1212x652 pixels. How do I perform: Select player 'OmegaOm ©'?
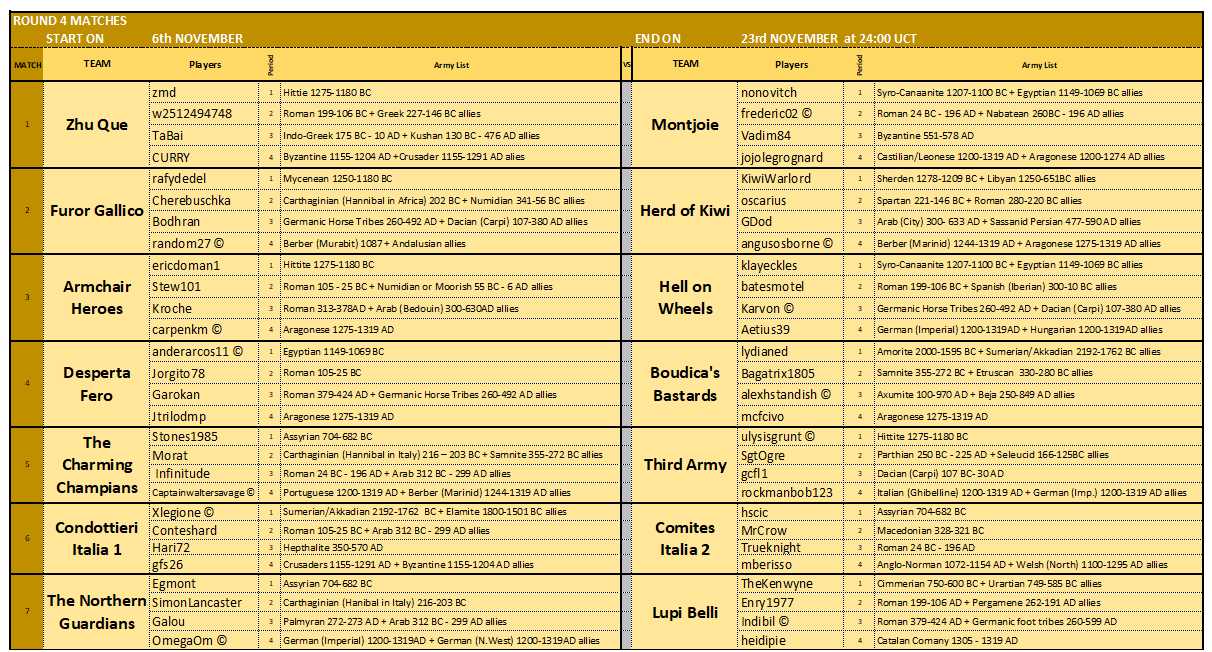[189, 640]
